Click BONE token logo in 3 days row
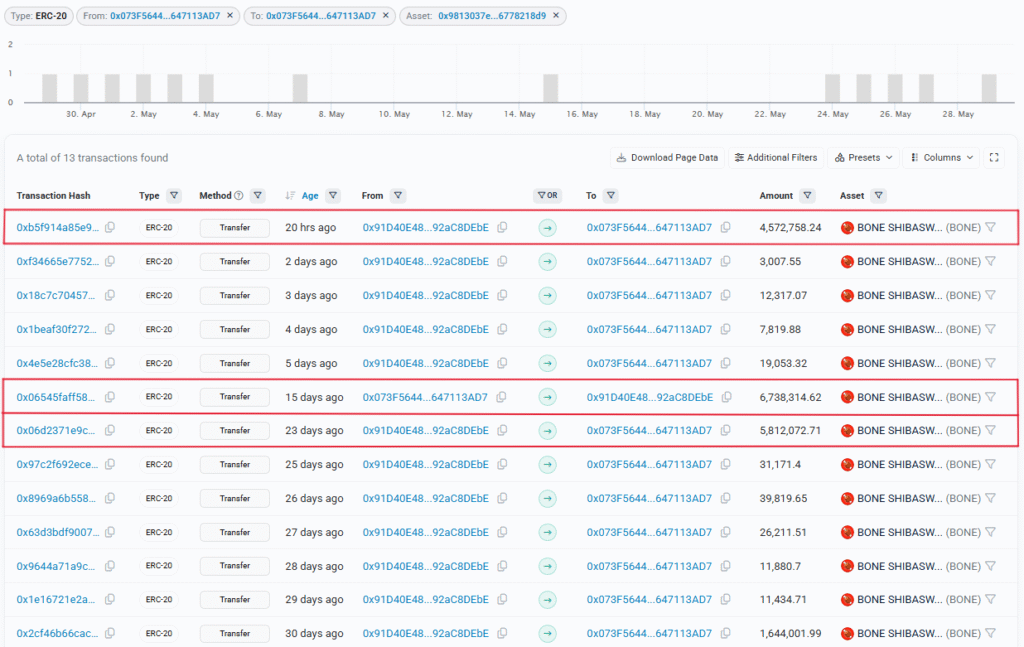The width and height of the screenshot is (1024, 647). click(847, 296)
